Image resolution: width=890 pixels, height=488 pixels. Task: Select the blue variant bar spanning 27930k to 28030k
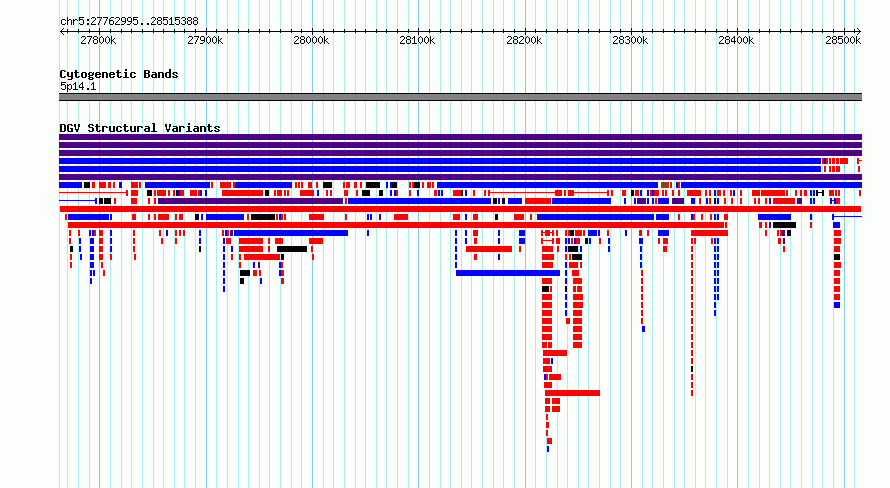pos(291,233)
